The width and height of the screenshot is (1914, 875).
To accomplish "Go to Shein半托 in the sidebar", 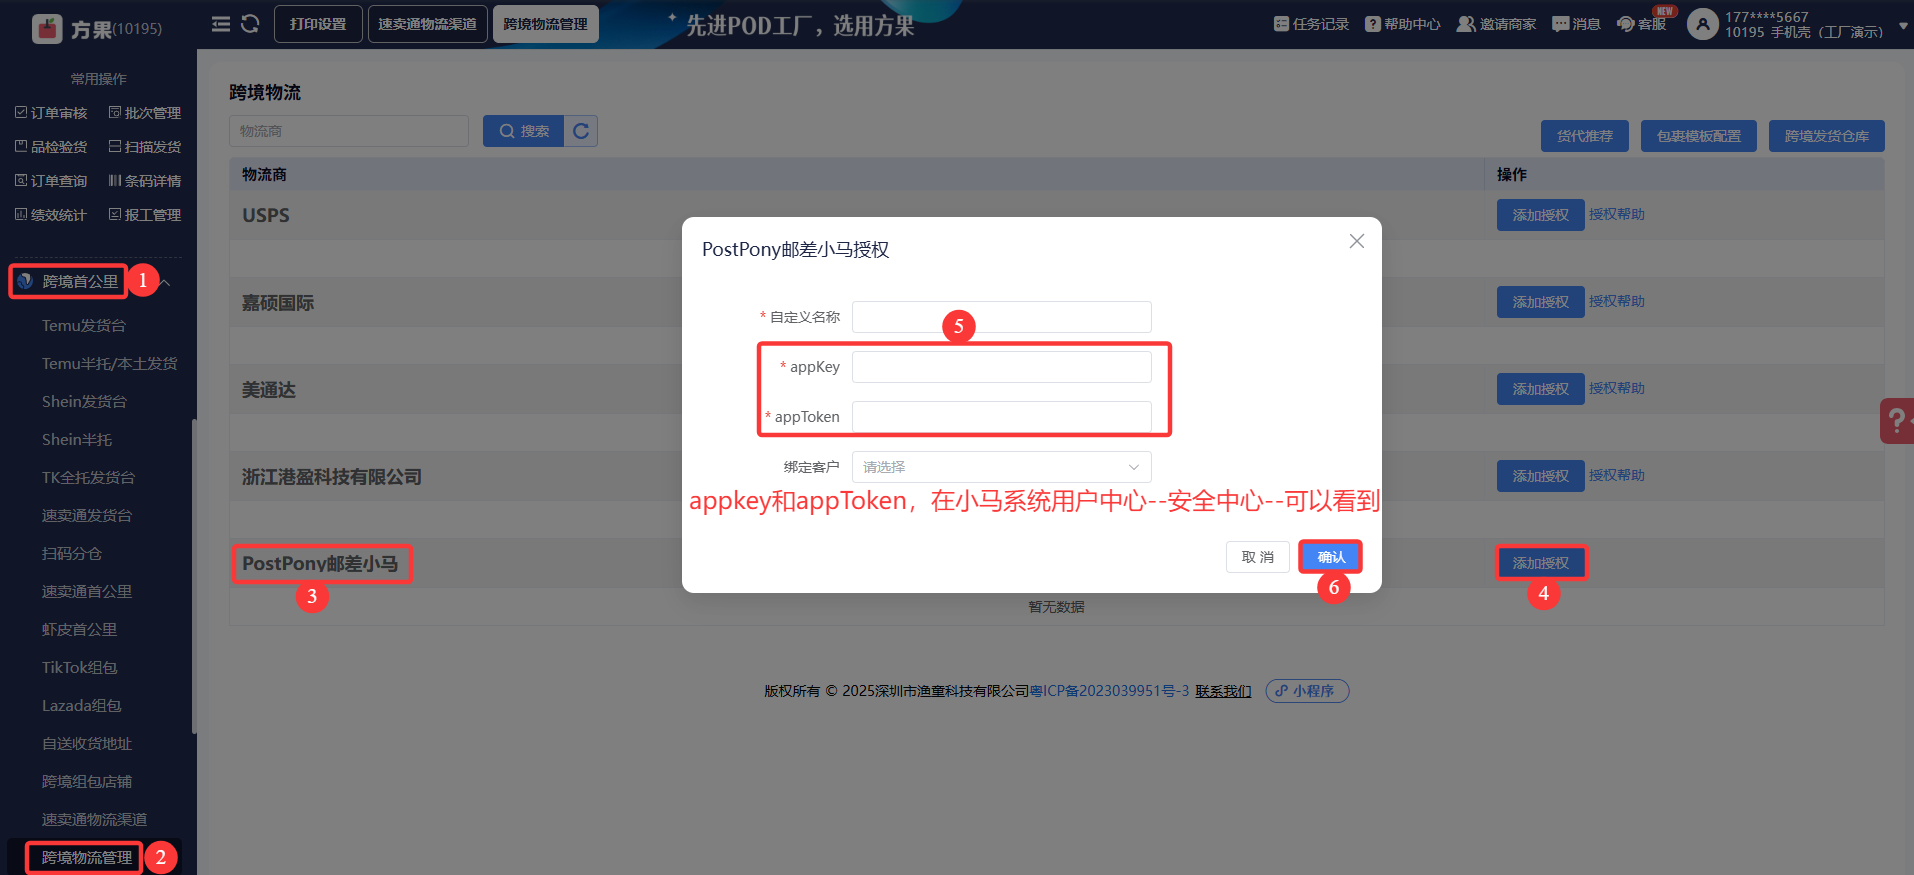I will (x=77, y=440).
